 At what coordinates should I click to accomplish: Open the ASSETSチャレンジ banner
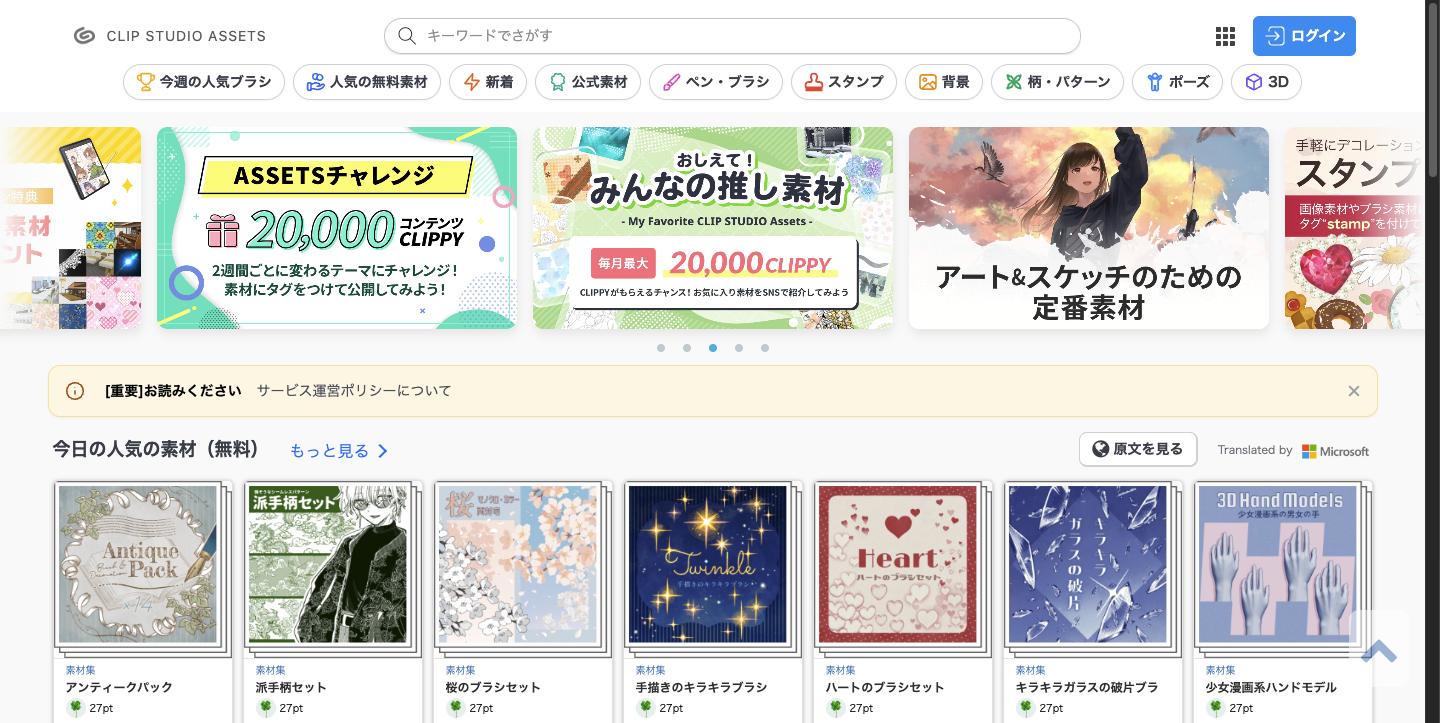(x=337, y=228)
